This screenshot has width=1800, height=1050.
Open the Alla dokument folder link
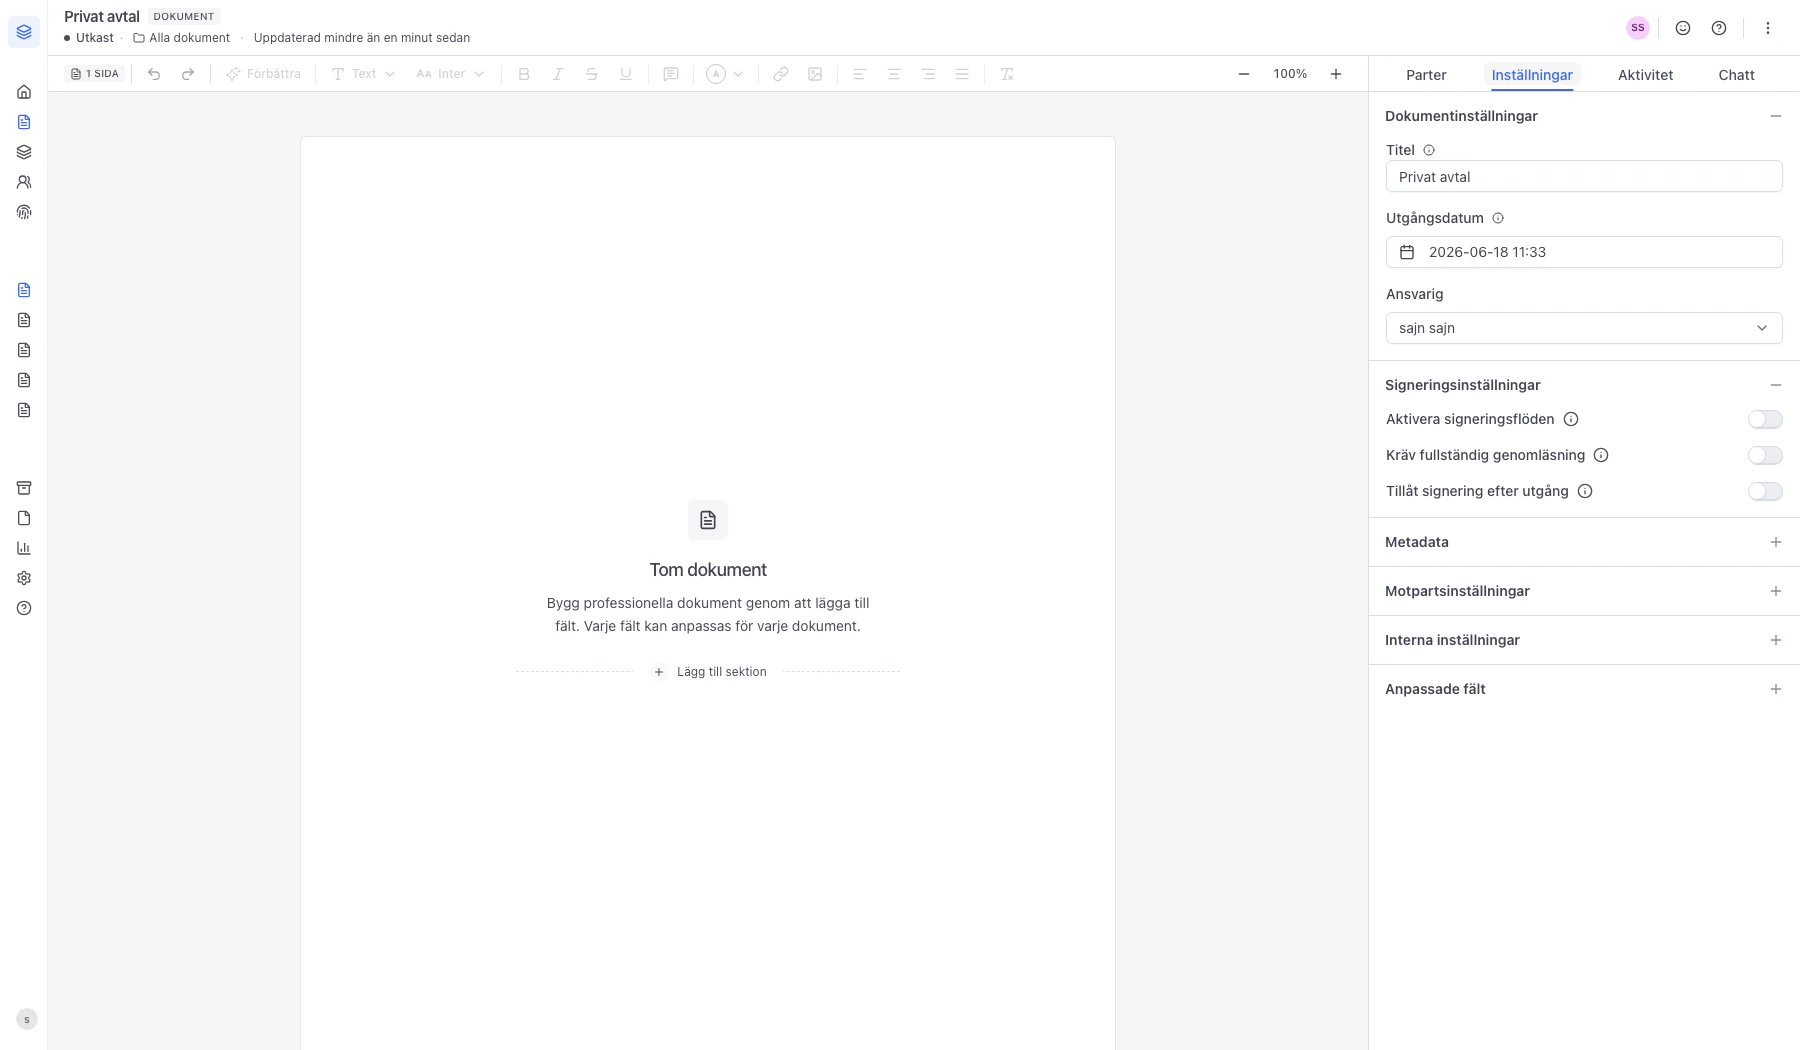(182, 38)
